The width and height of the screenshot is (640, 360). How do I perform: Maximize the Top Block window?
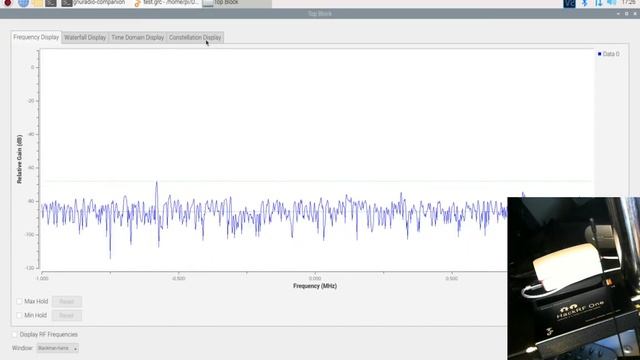627,14
